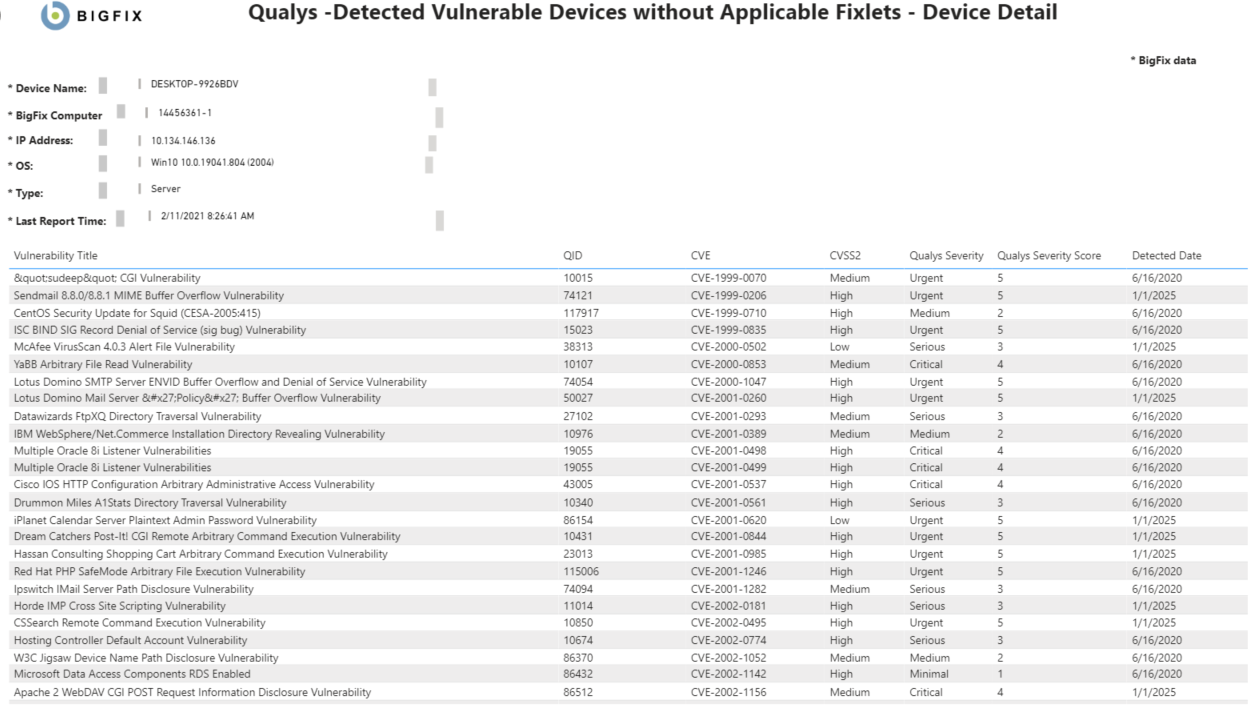Sort by the QID column header
This screenshot has width=1260, height=725.
point(572,256)
